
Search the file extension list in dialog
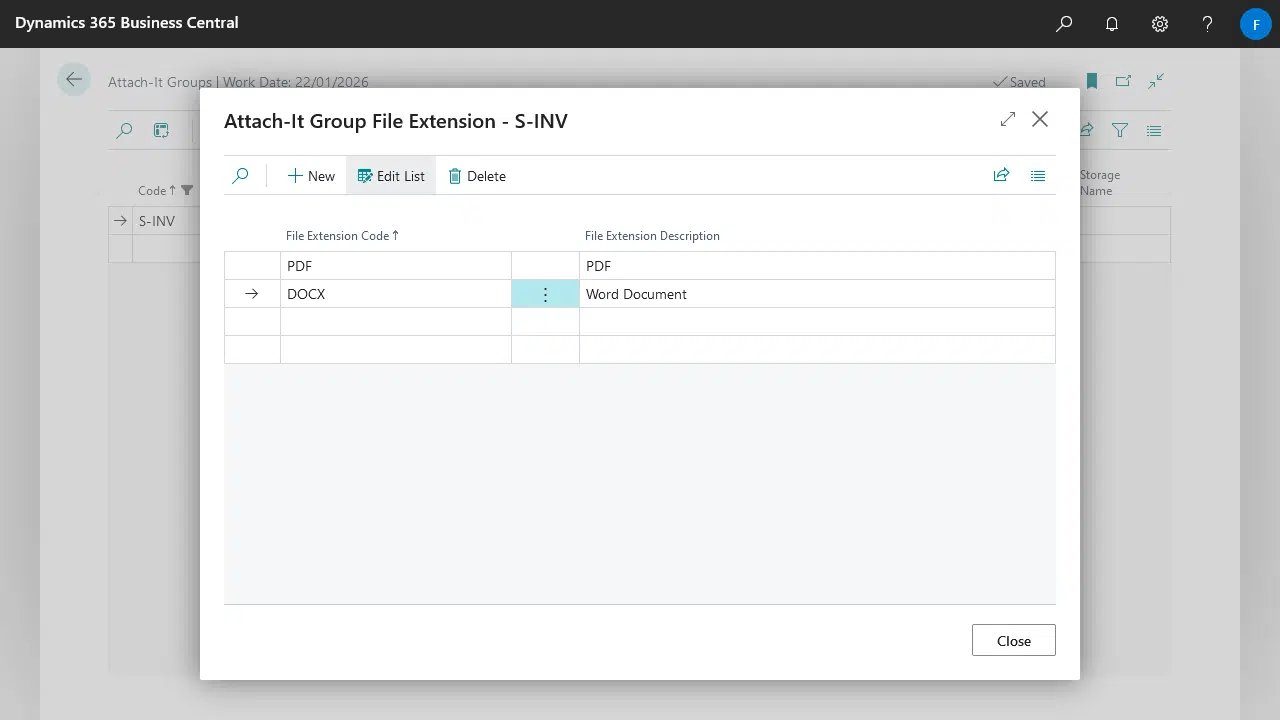coord(240,176)
